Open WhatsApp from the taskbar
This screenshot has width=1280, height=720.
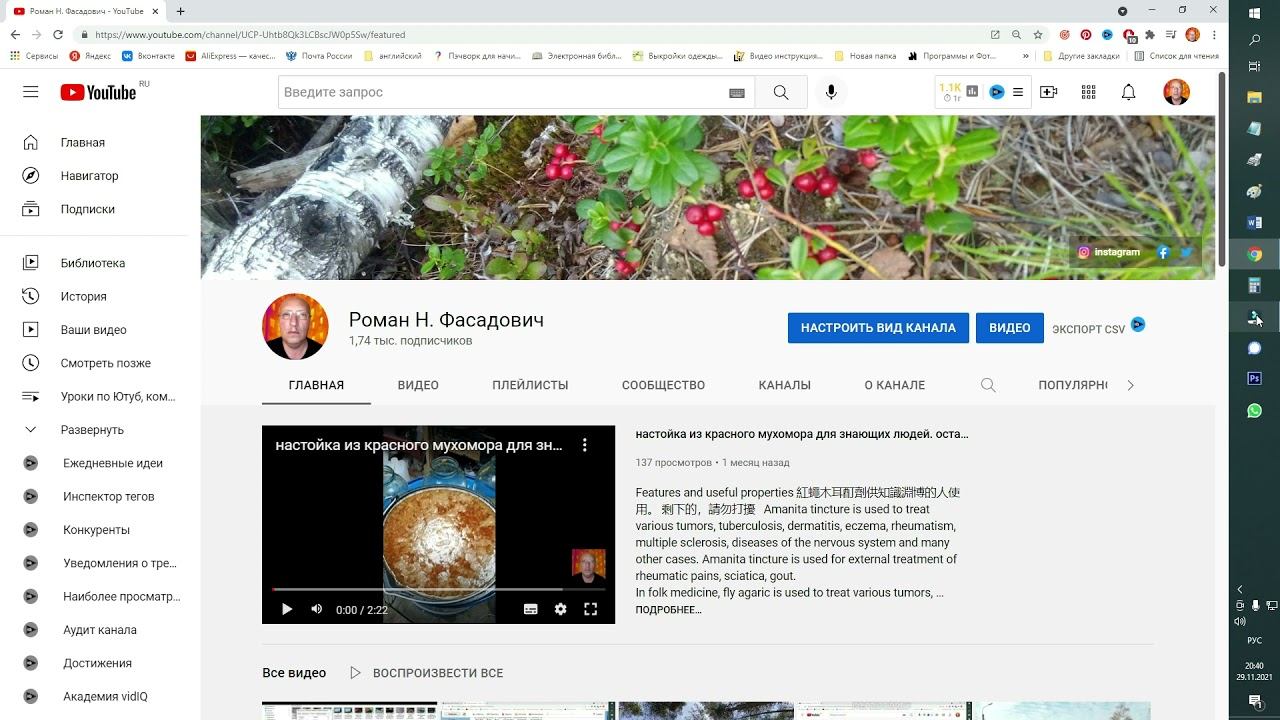pyautogui.click(x=1255, y=411)
